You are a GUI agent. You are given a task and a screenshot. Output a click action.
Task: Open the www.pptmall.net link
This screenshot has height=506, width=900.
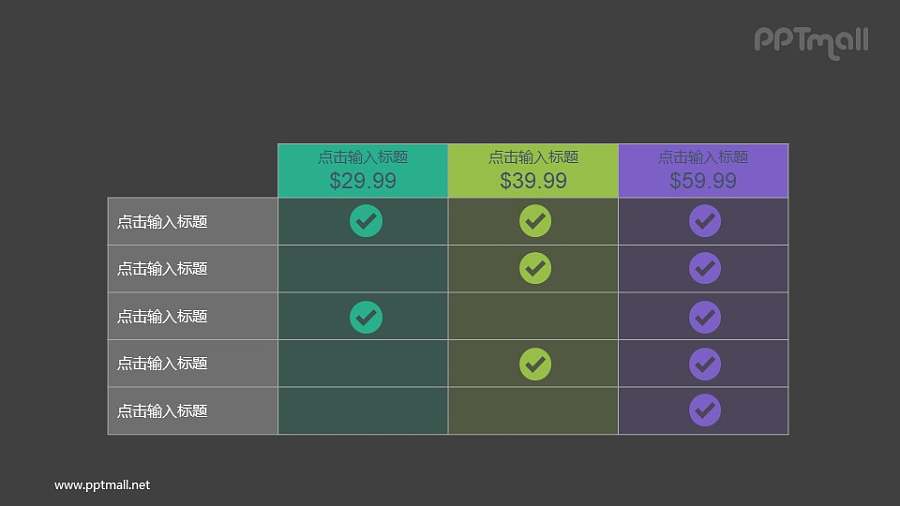pyautogui.click(x=102, y=485)
